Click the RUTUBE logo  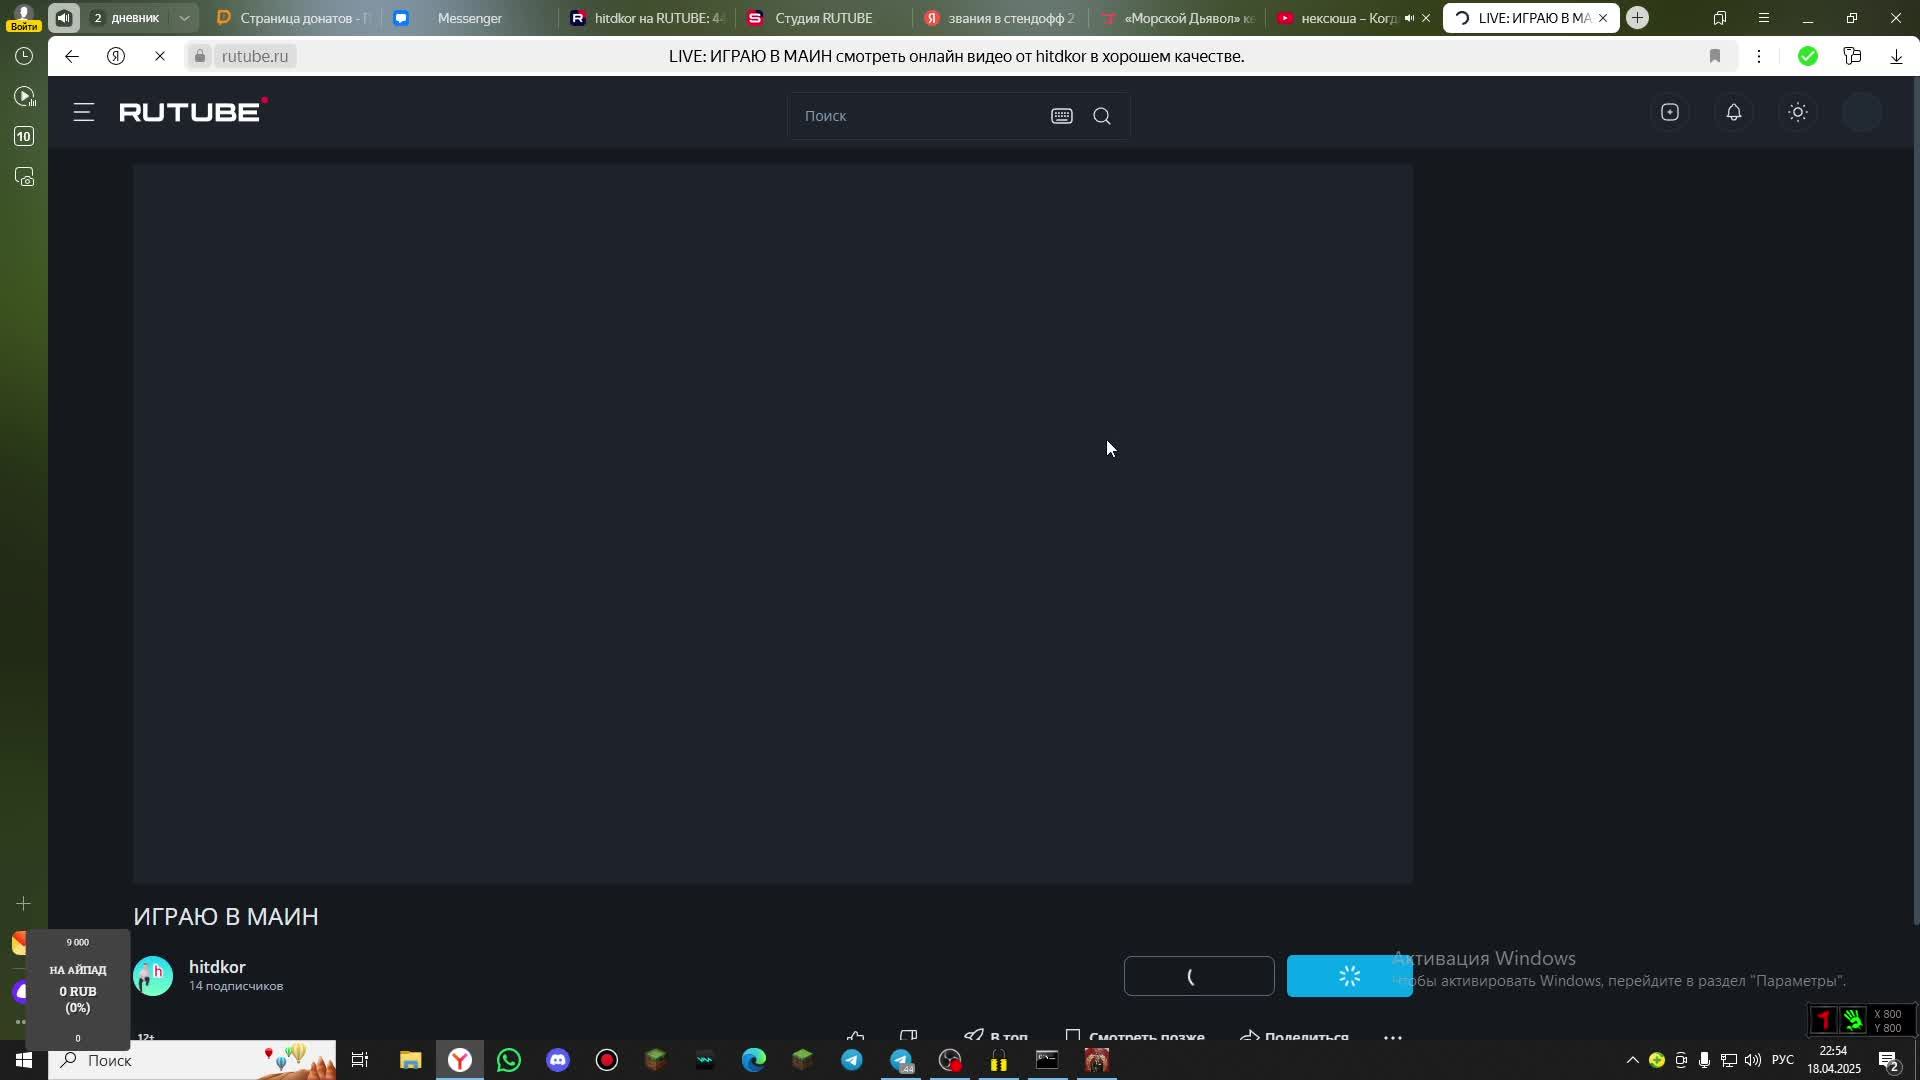pyautogui.click(x=192, y=111)
